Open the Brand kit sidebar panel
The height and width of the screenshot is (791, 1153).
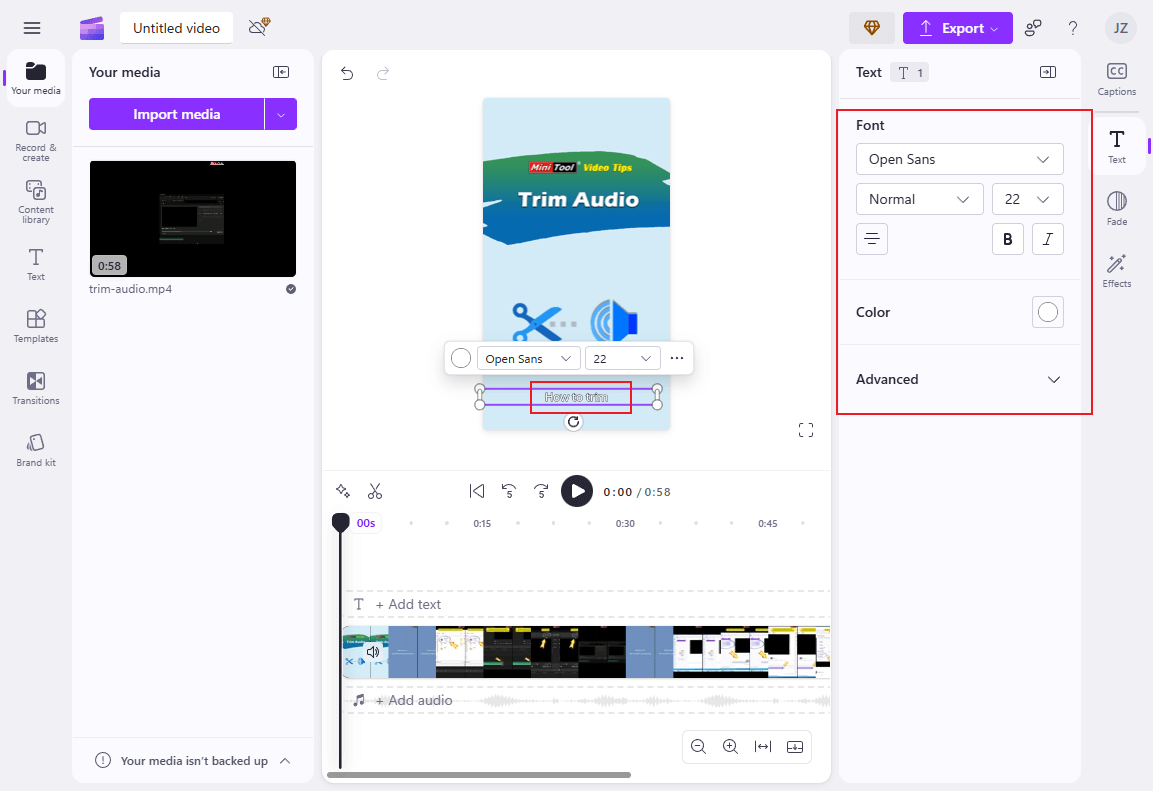point(36,450)
